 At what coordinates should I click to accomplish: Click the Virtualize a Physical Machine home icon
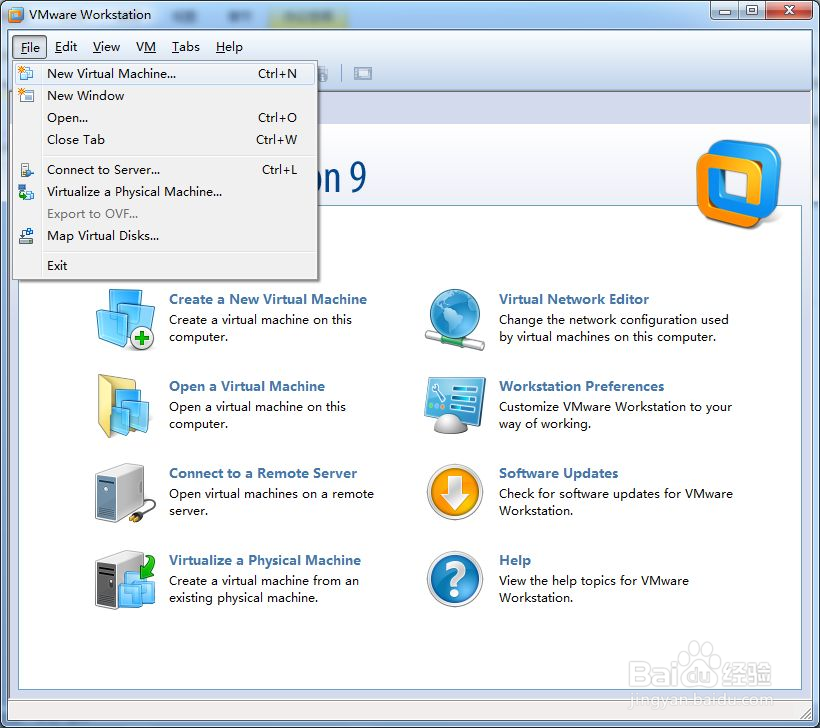coord(126,580)
